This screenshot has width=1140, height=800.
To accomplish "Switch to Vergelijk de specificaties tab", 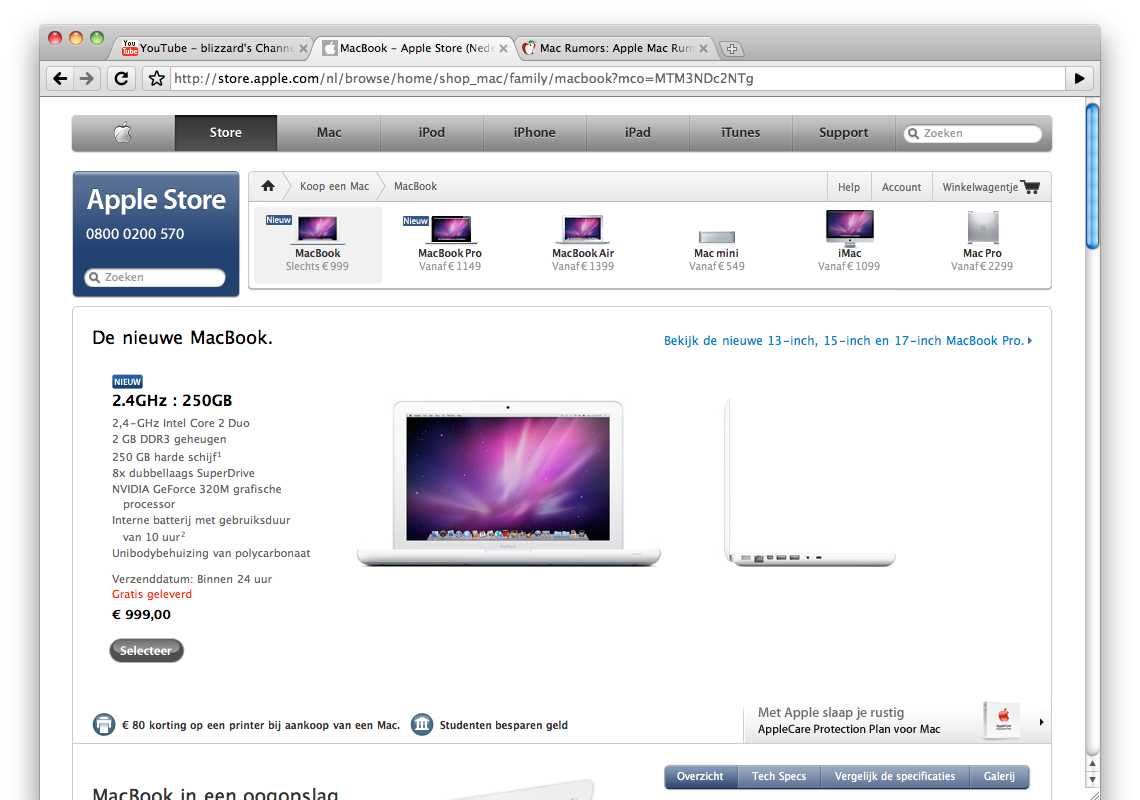I will coord(895,777).
